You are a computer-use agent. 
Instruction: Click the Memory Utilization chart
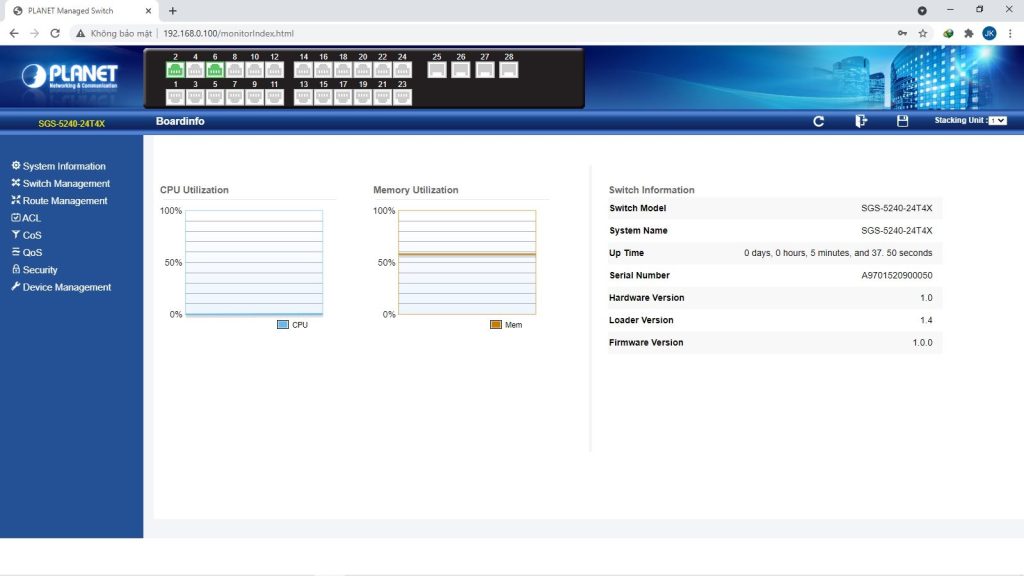click(x=467, y=263)
